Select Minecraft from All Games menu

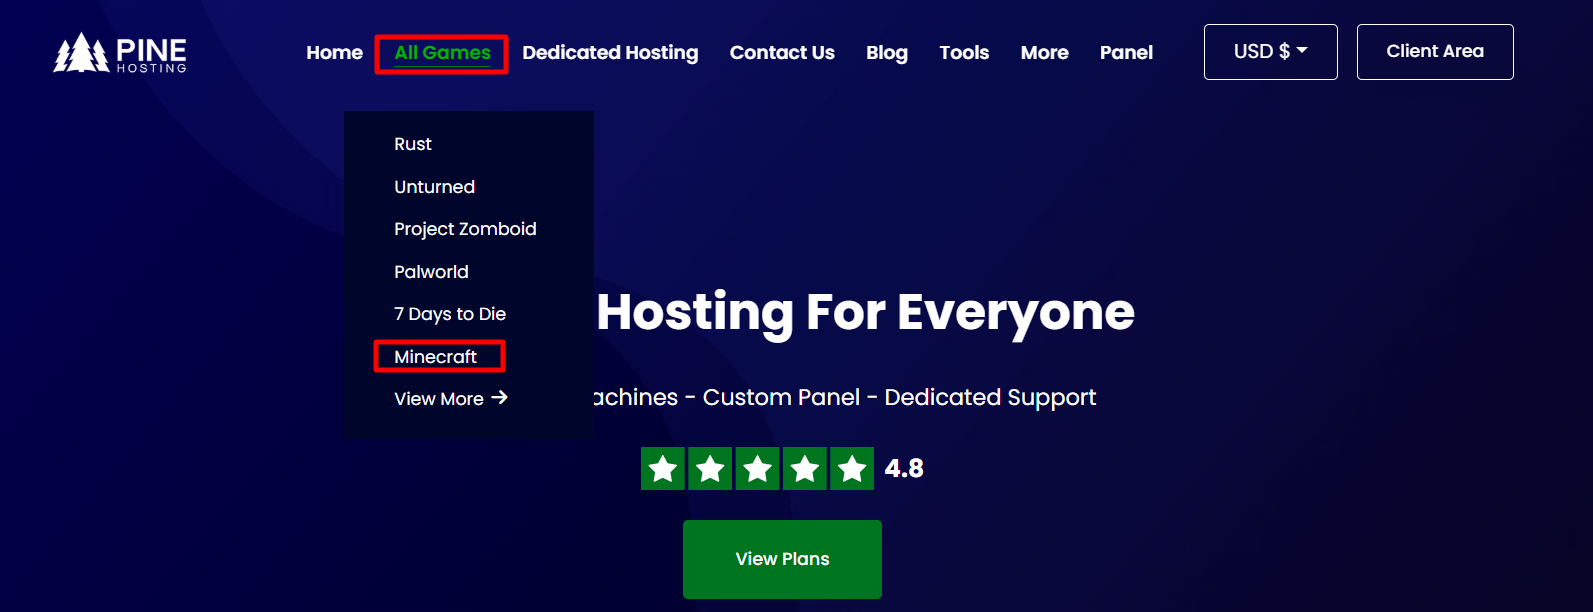pyautogui.click(x=436, y=357)
